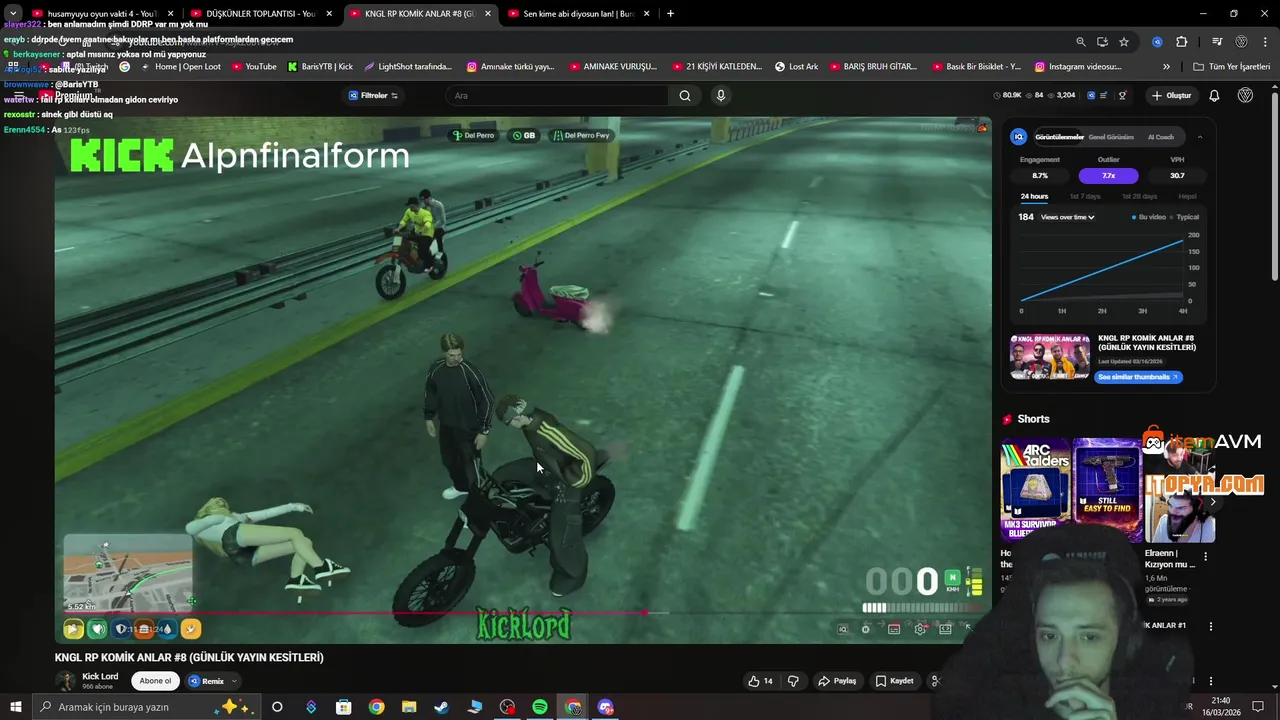Open the Still Easy To Find short
Viewport: 1280px width, 720px height.
pyautogui.click(x=1107, y=490)
